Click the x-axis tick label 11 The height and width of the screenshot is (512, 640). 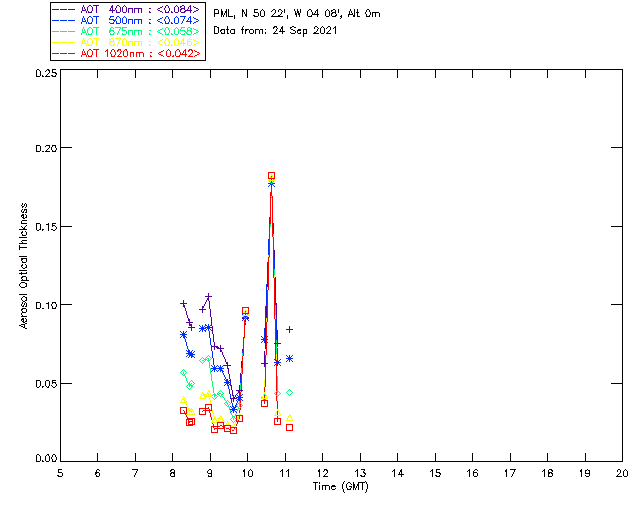pyautogui.click(x=285, y=473)
